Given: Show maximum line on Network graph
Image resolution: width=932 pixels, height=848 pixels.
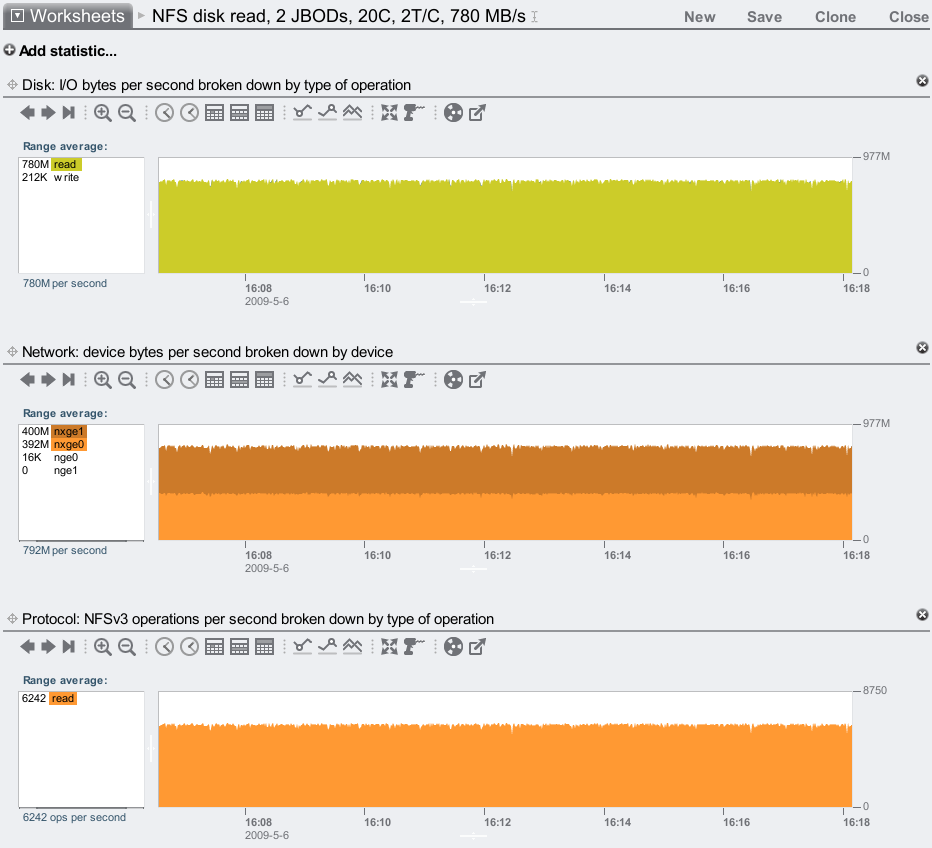Looking at the screenshot, I should (327, 380).
